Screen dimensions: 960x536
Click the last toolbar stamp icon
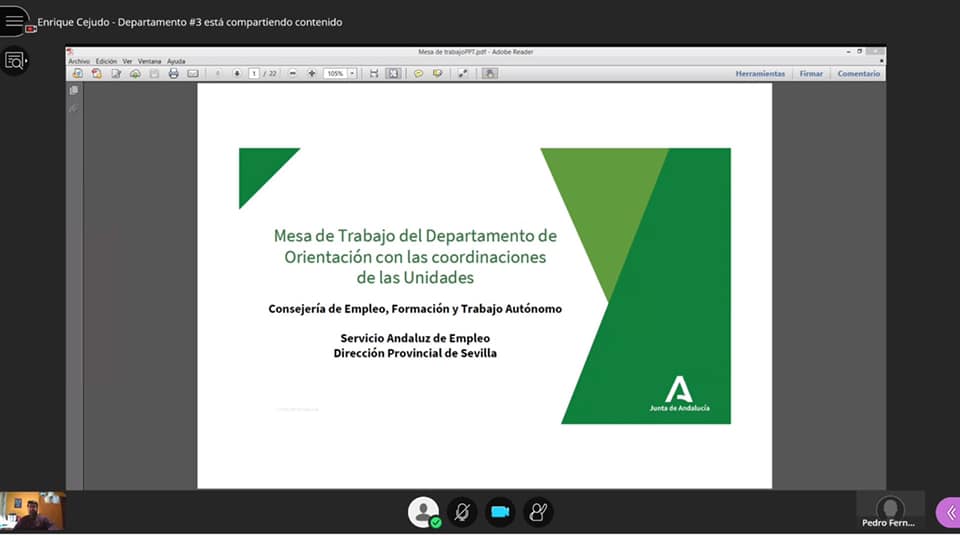pos(489,74)
